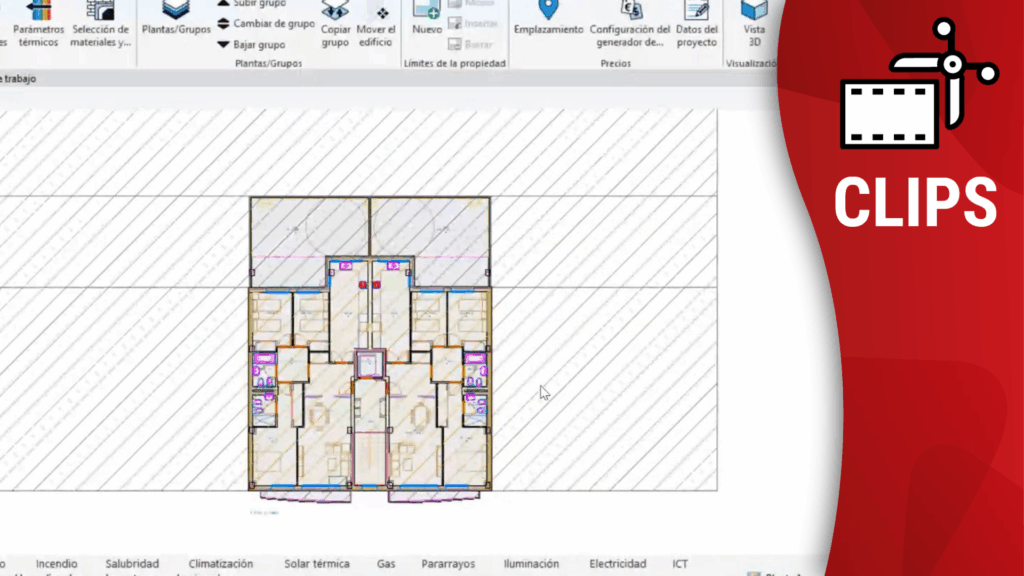The width and height of the screenshot is (1024, 576).
Task: Open the Salubridad tab
Action: (x=132, y=564)
